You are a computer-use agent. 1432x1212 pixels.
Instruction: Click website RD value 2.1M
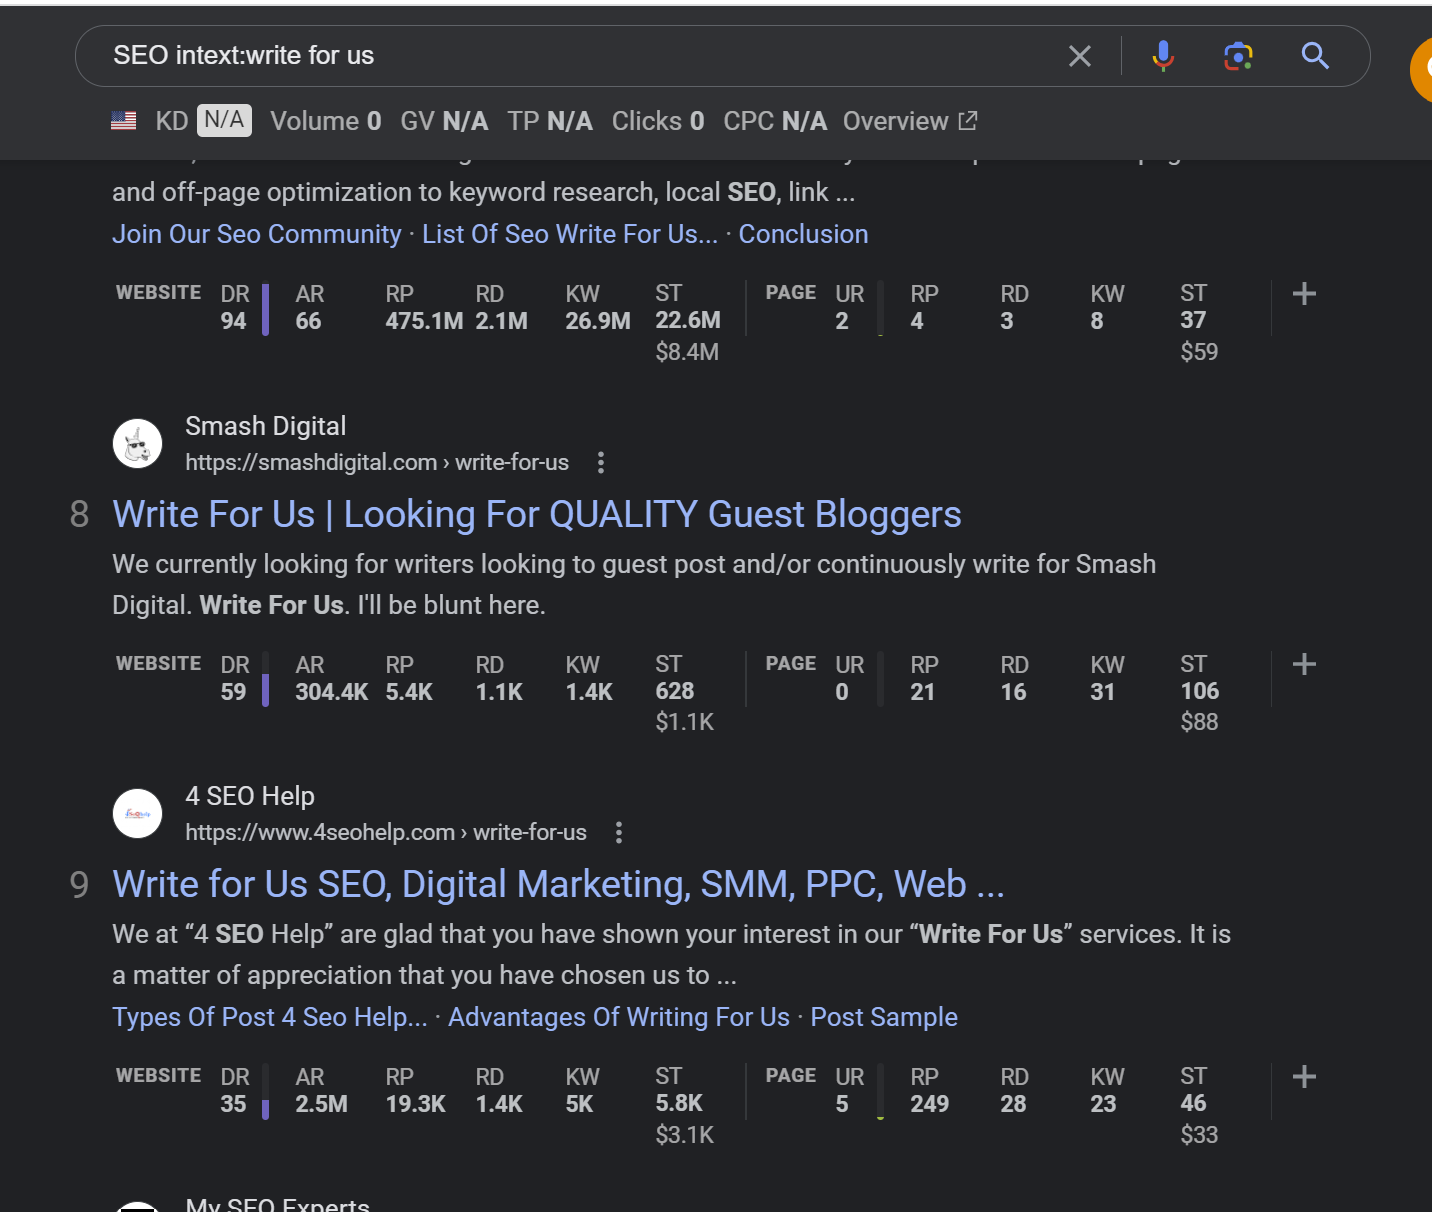coord(502,321)
